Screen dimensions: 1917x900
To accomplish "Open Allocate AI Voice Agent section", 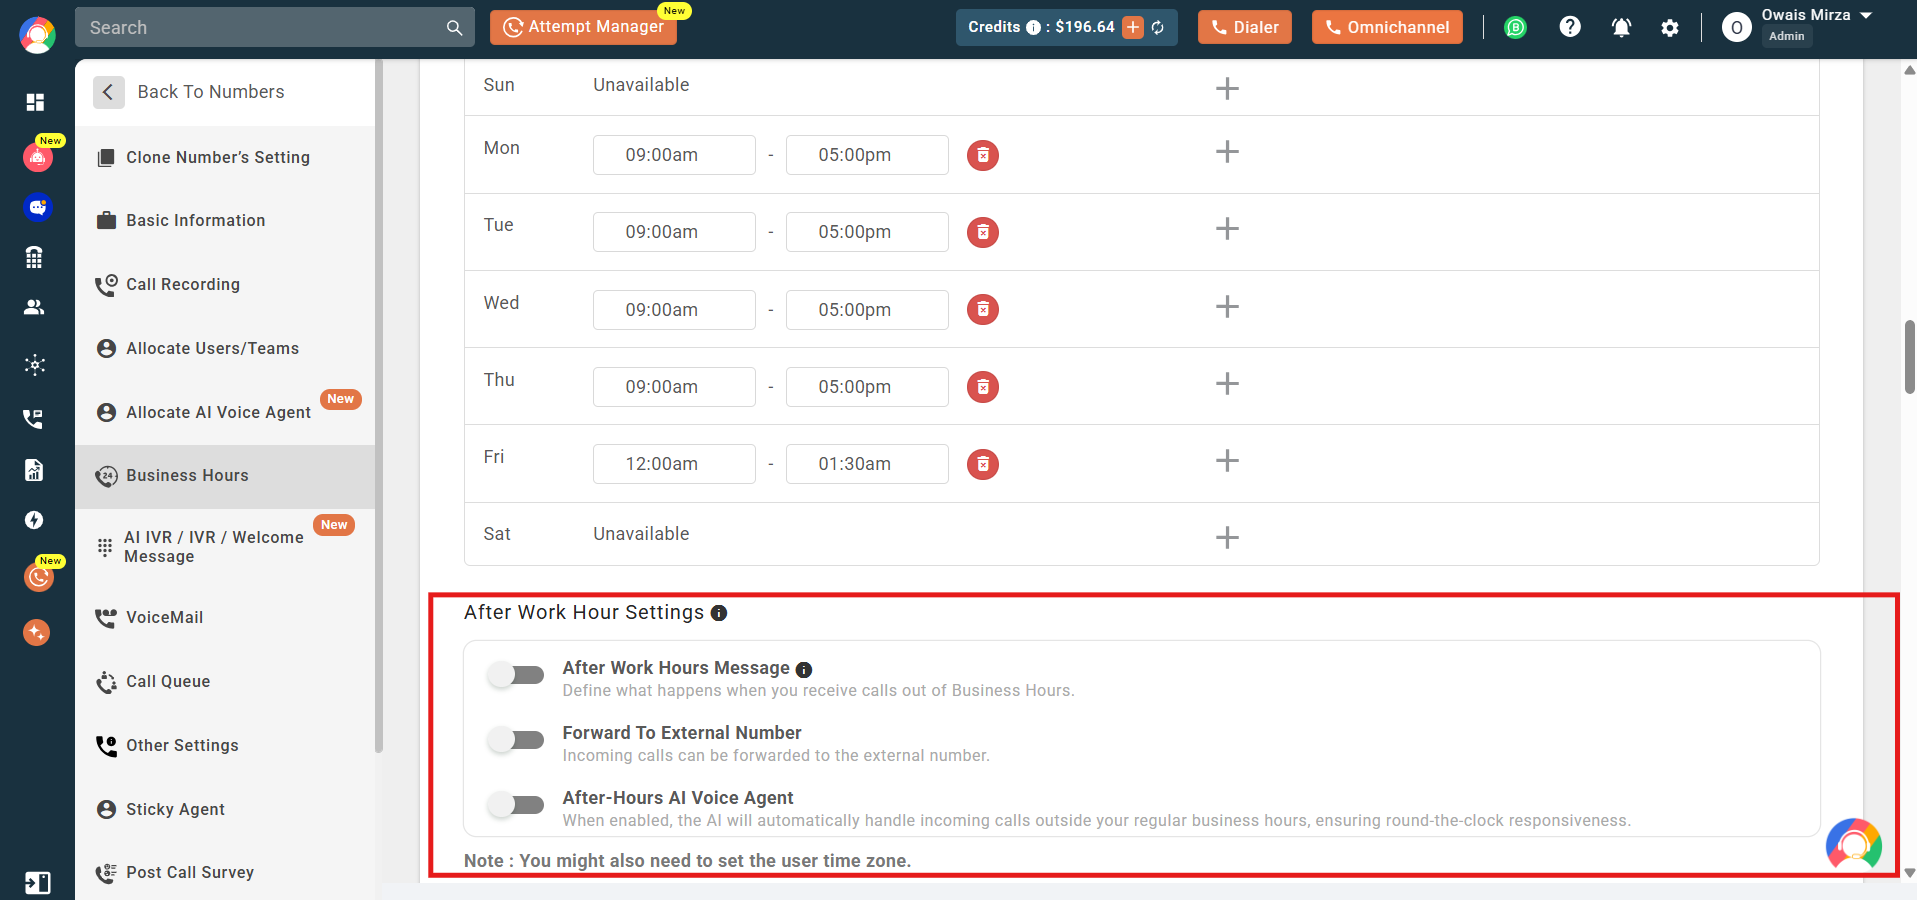I will tap(225, 412).
